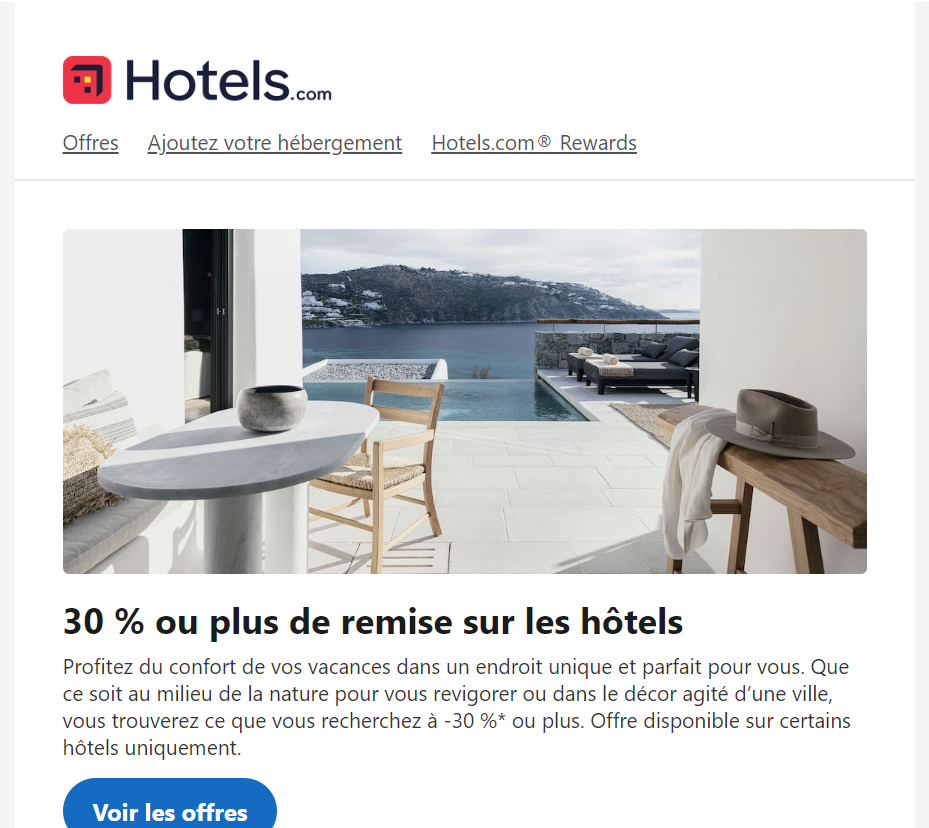Image resolution: width=929 pixels, height=828 pixels.
Task: Click the Hotels.com wordmark text
Action: tap(228, 81)
